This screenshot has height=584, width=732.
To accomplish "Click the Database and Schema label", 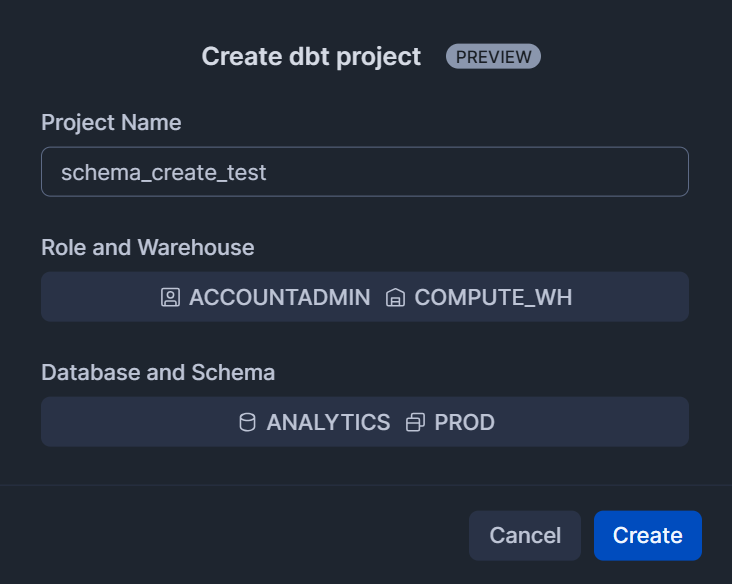I will (x=158, y=372).
